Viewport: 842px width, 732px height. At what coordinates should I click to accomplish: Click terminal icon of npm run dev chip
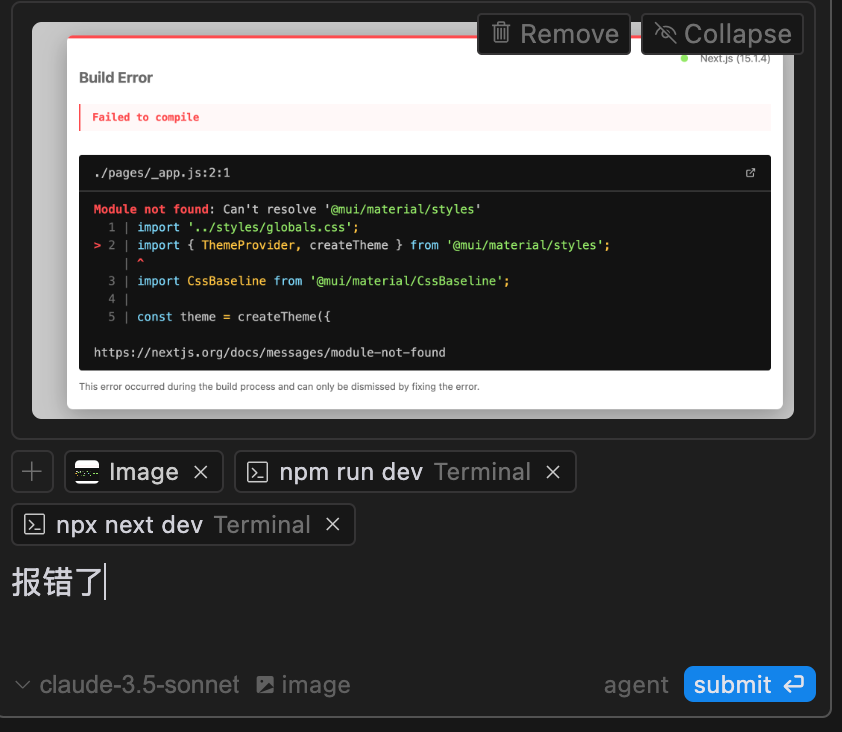pyautogui.click(x=257, y=472)
